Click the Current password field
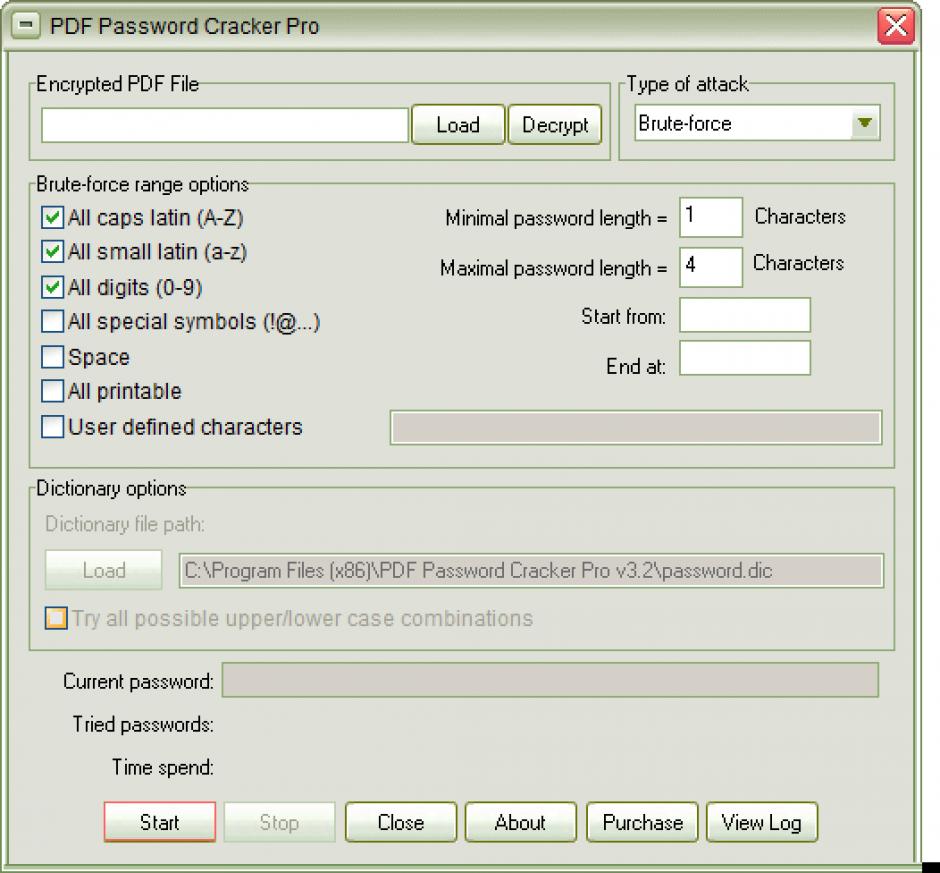The width and height of the screenshot is (940, 873). [550, 680]
